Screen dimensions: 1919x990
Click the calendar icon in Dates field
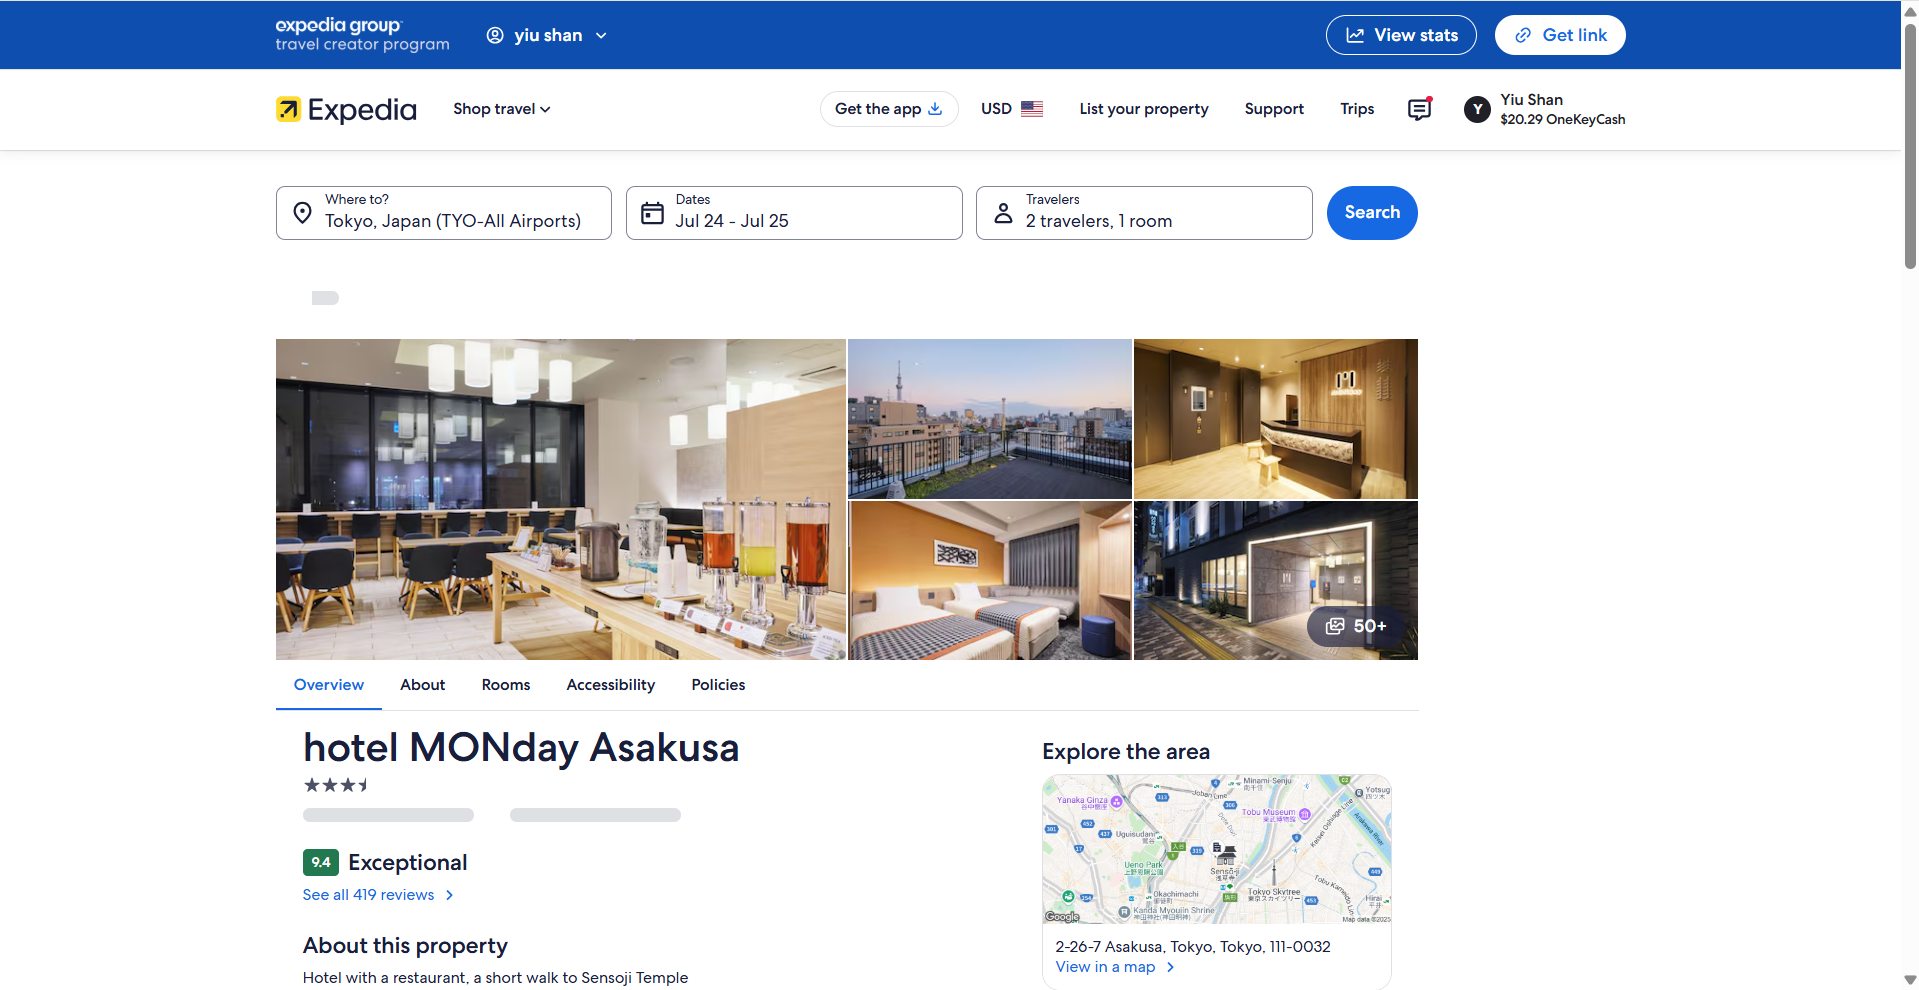coord(652,213)
